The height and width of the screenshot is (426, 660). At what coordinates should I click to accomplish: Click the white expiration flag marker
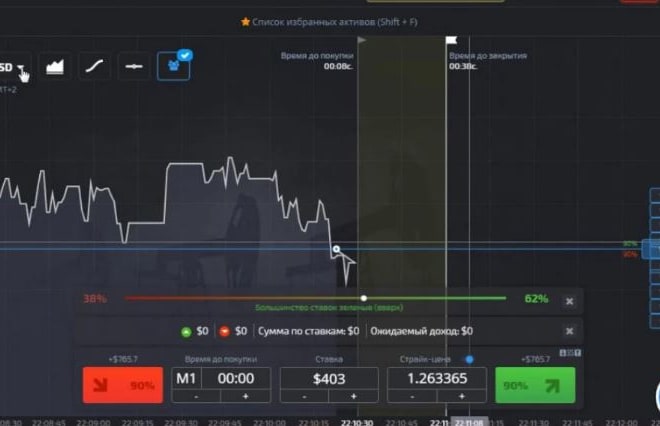point(451,40)
